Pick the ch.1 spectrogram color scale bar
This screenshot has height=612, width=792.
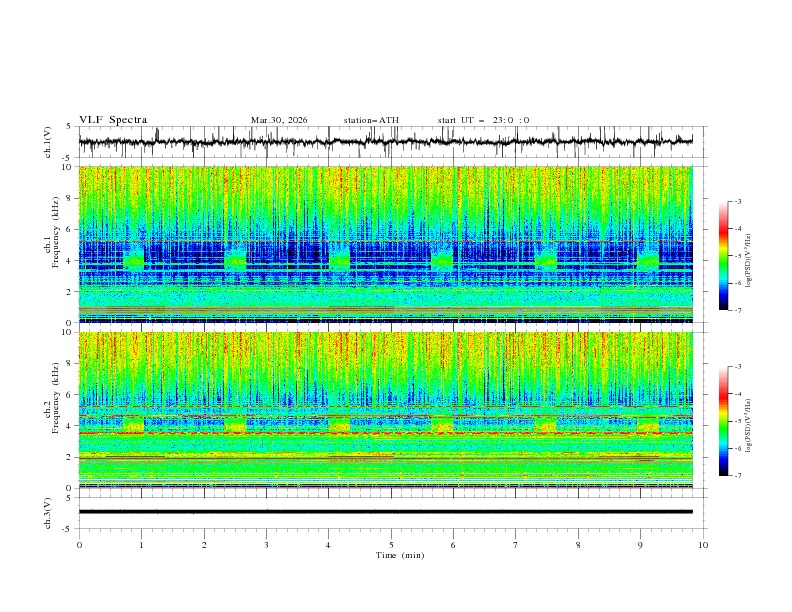click(x=723, y=256)
